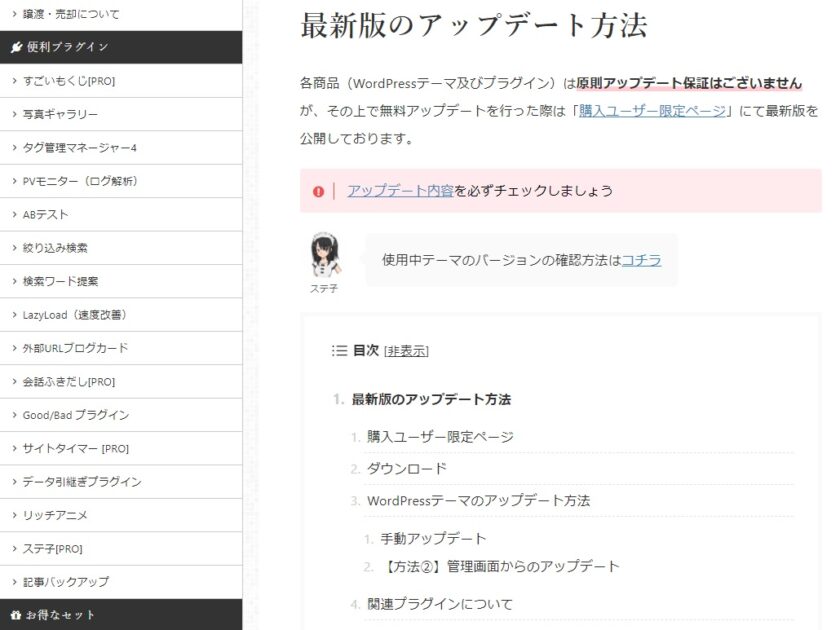Image resolution: width=840 pixels, height=630 pixels.
Task: Open LazyLoad(速度改善) sidebar item
Action: coord(121,314)
